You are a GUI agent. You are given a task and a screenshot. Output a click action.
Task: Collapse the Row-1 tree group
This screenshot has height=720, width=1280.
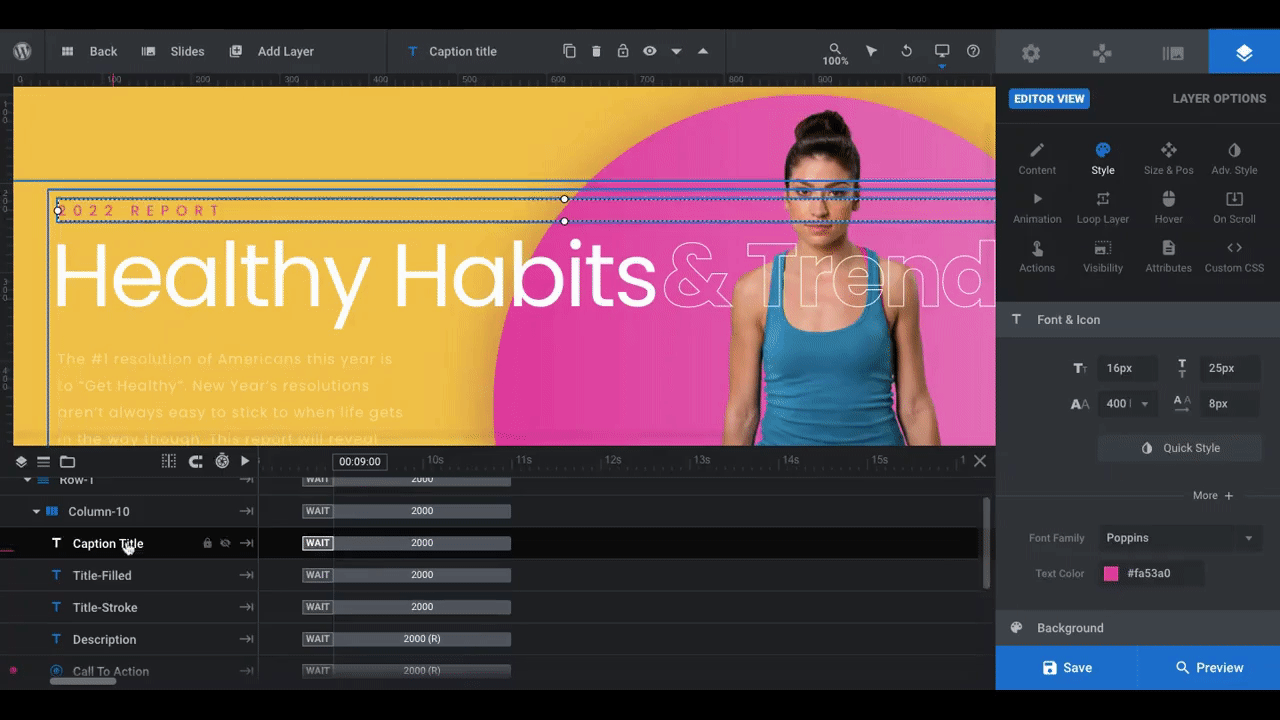coord(28,480)
